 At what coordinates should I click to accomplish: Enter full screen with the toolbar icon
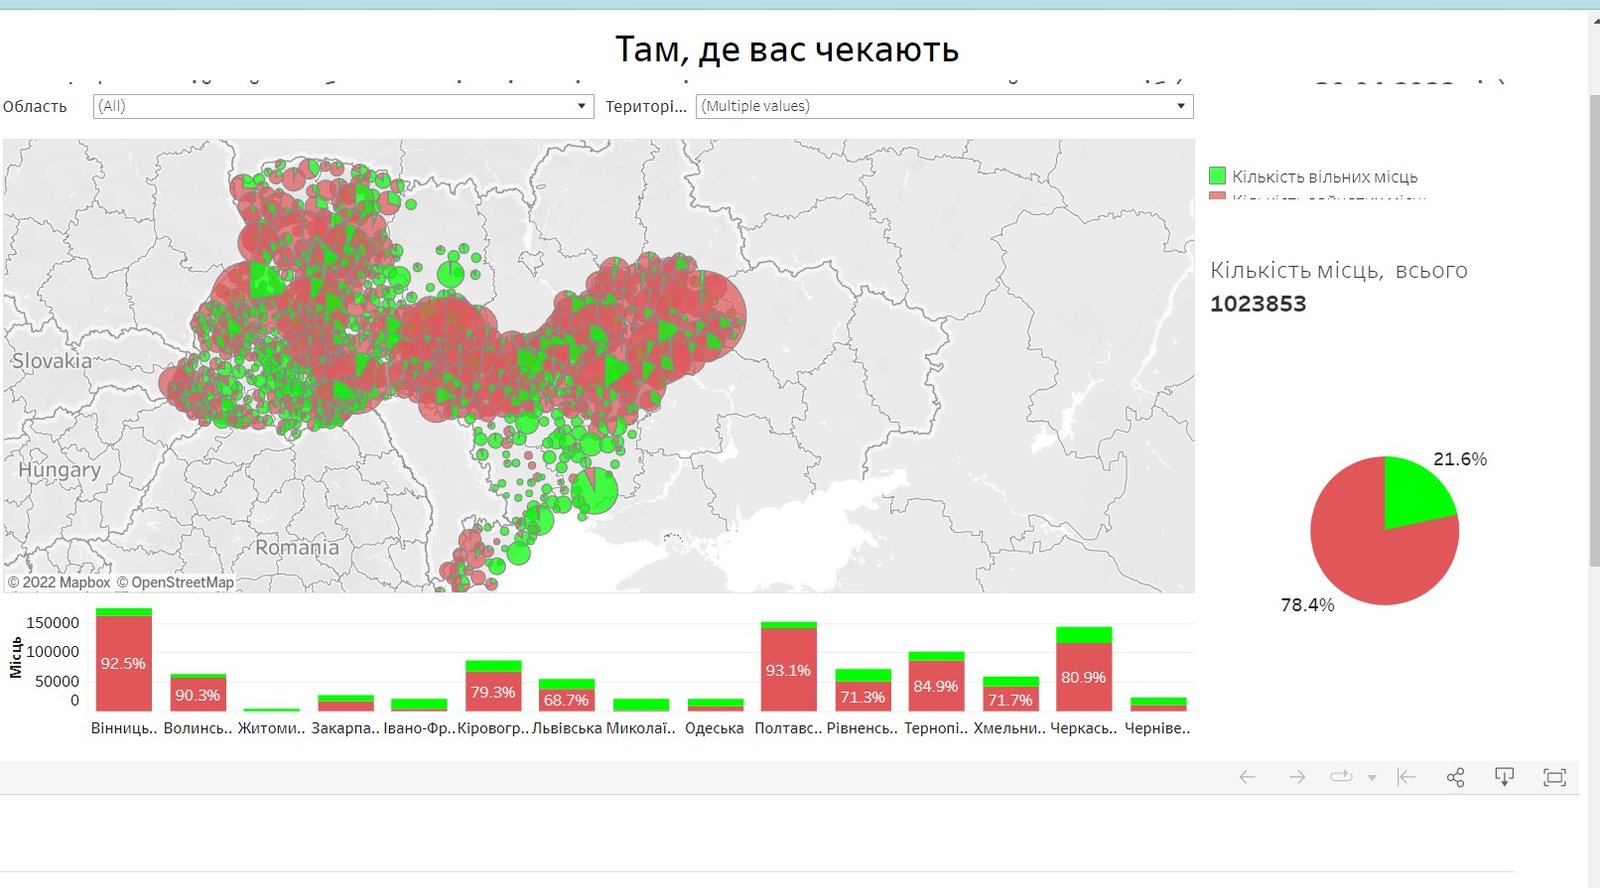[1554, 777]
